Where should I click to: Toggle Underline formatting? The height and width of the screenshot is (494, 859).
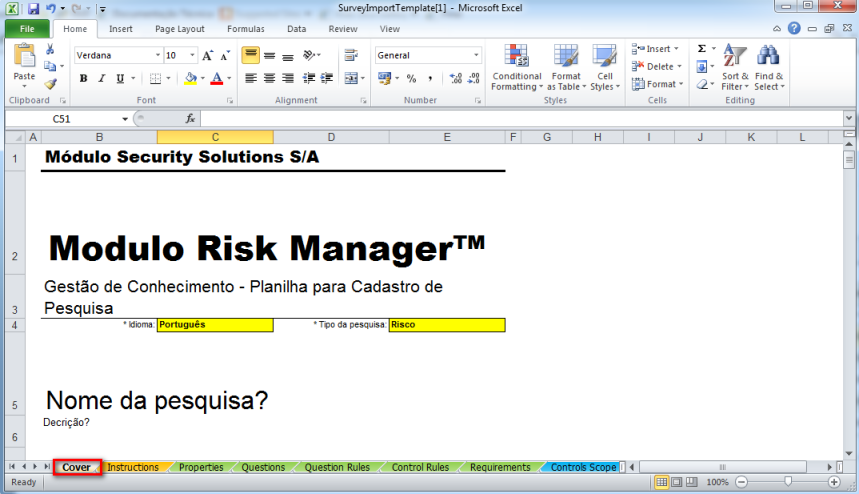point(120,78)
